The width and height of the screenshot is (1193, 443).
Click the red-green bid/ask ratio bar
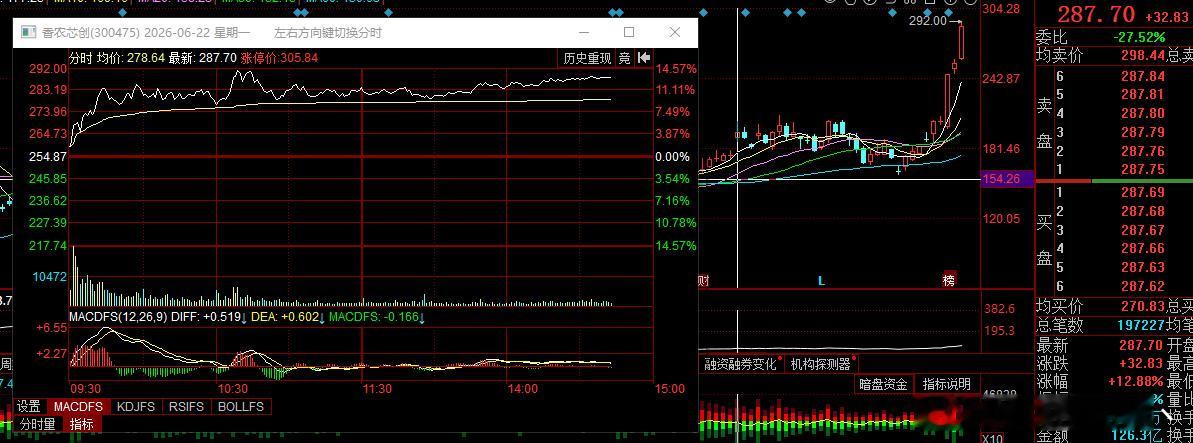[1114, 180]
